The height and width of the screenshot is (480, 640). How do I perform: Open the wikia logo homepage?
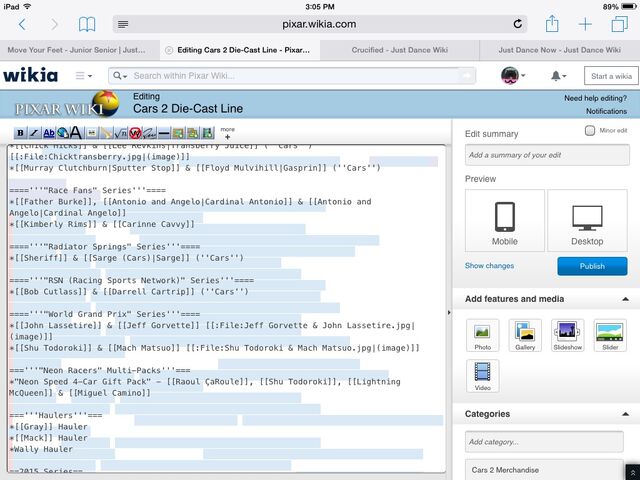coord(31,76)
